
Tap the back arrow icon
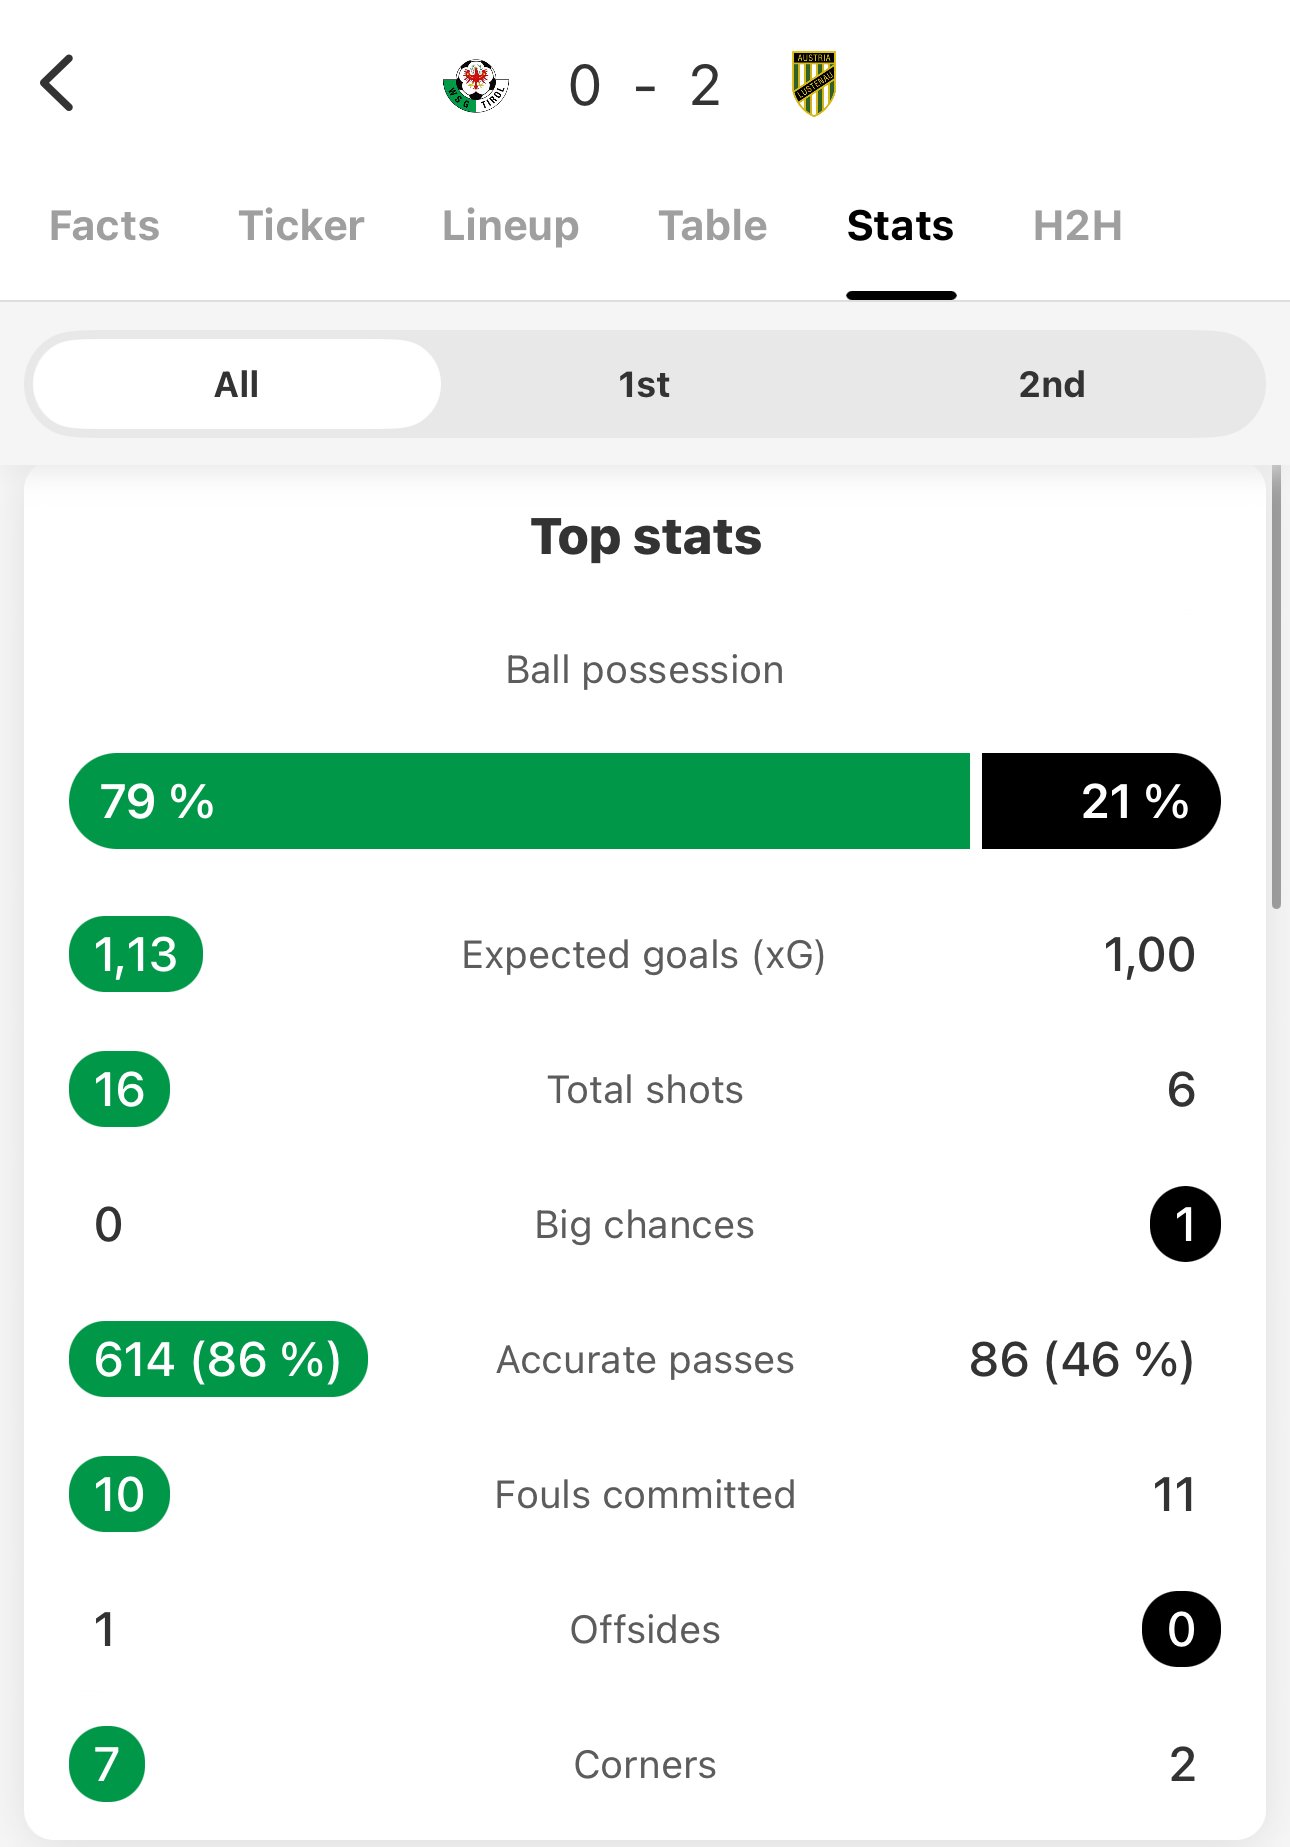tap(58, 83)
